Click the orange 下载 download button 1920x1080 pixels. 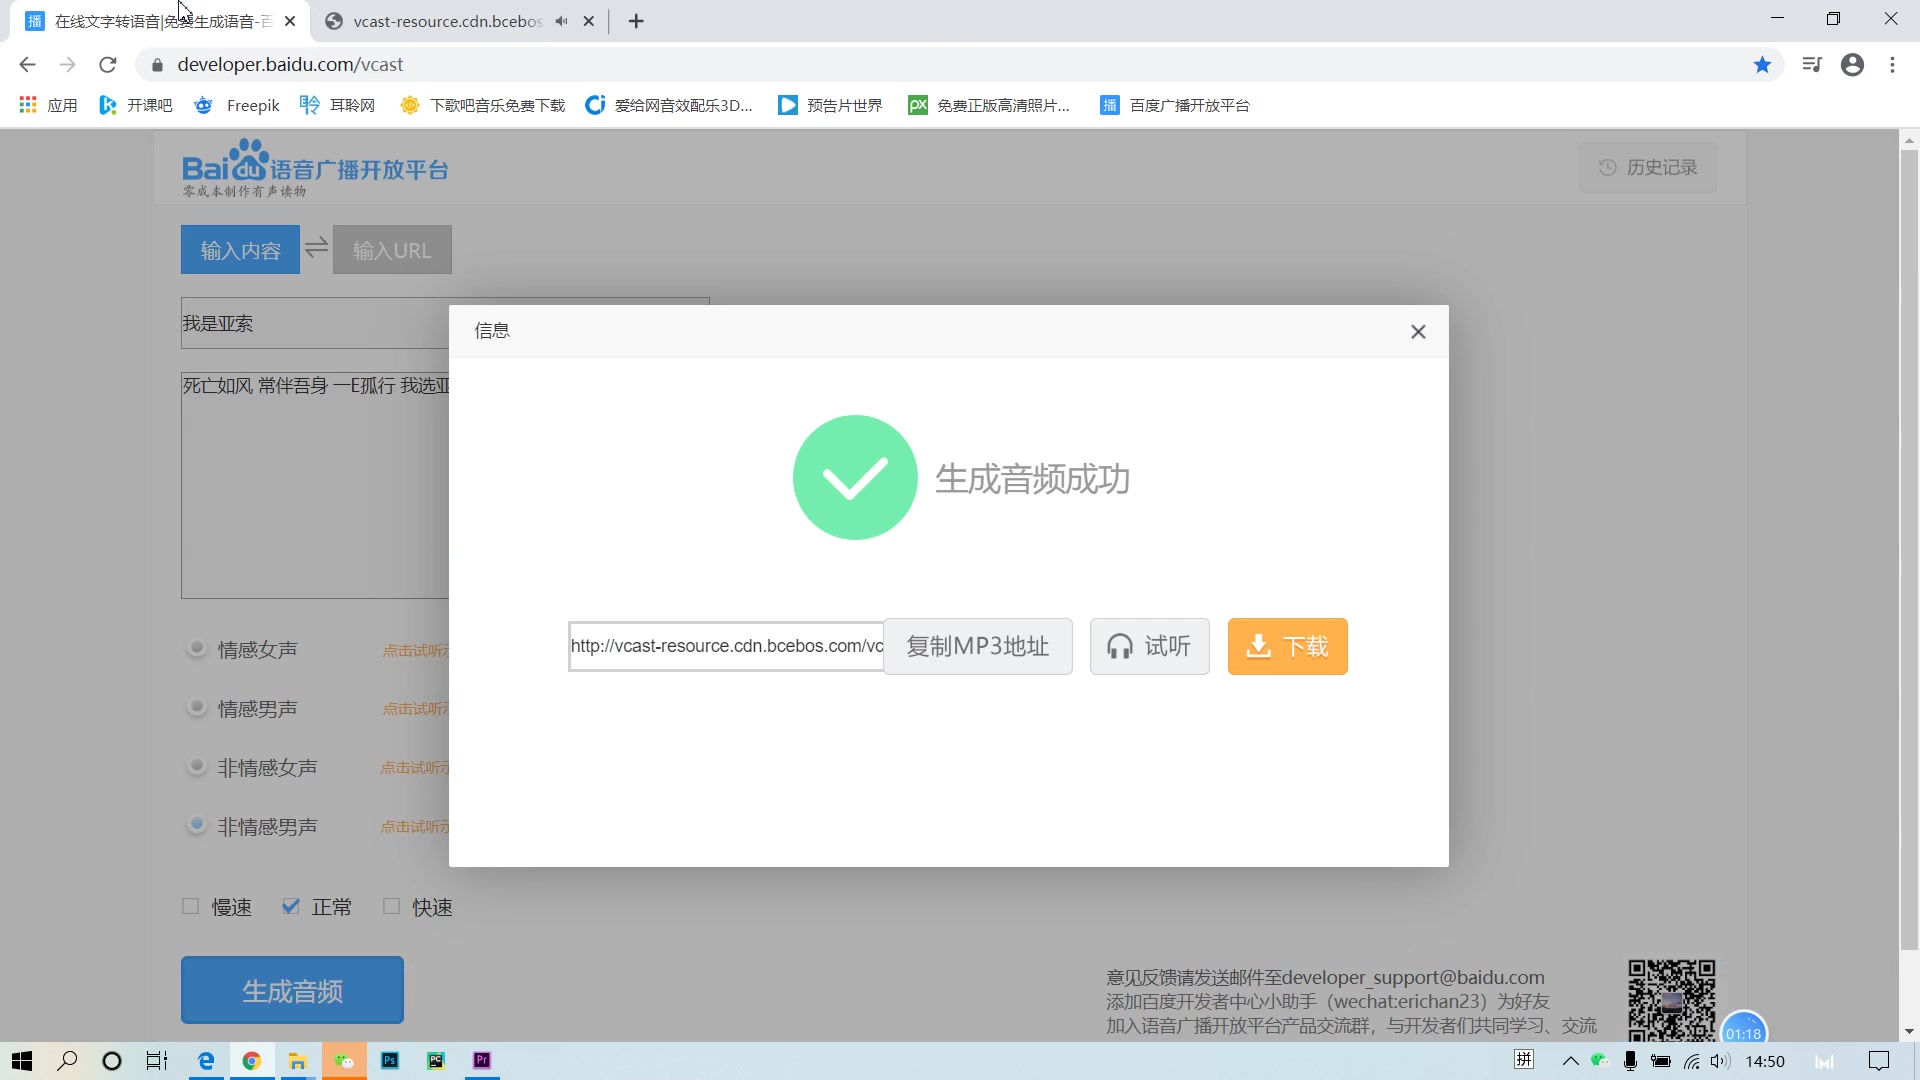point(1287,646)
